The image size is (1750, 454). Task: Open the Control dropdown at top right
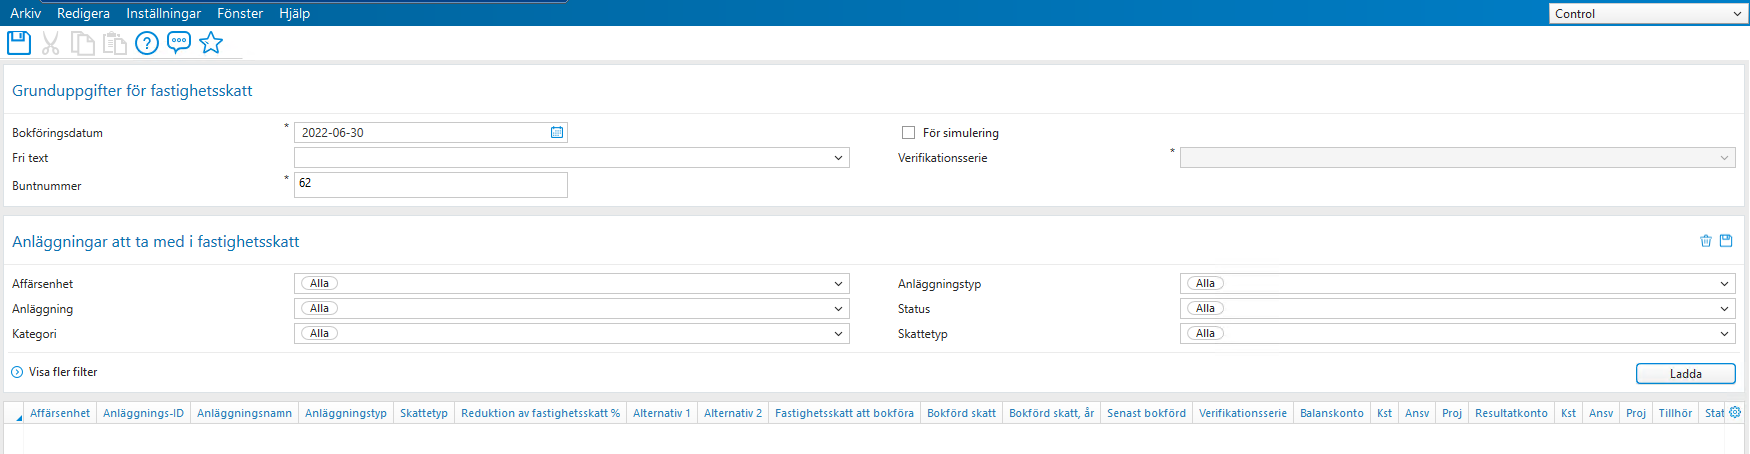tap(1648, 14)
